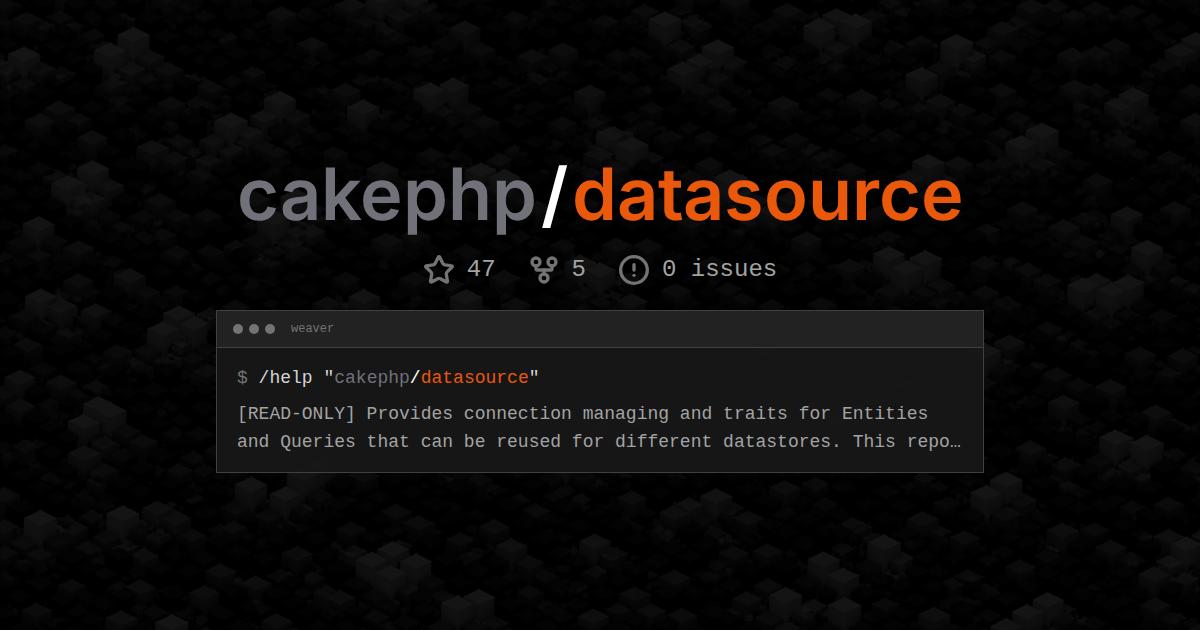Viewport: 1200px width, 630px height.
Task: Click the '/help' command text
Action: 286,377
